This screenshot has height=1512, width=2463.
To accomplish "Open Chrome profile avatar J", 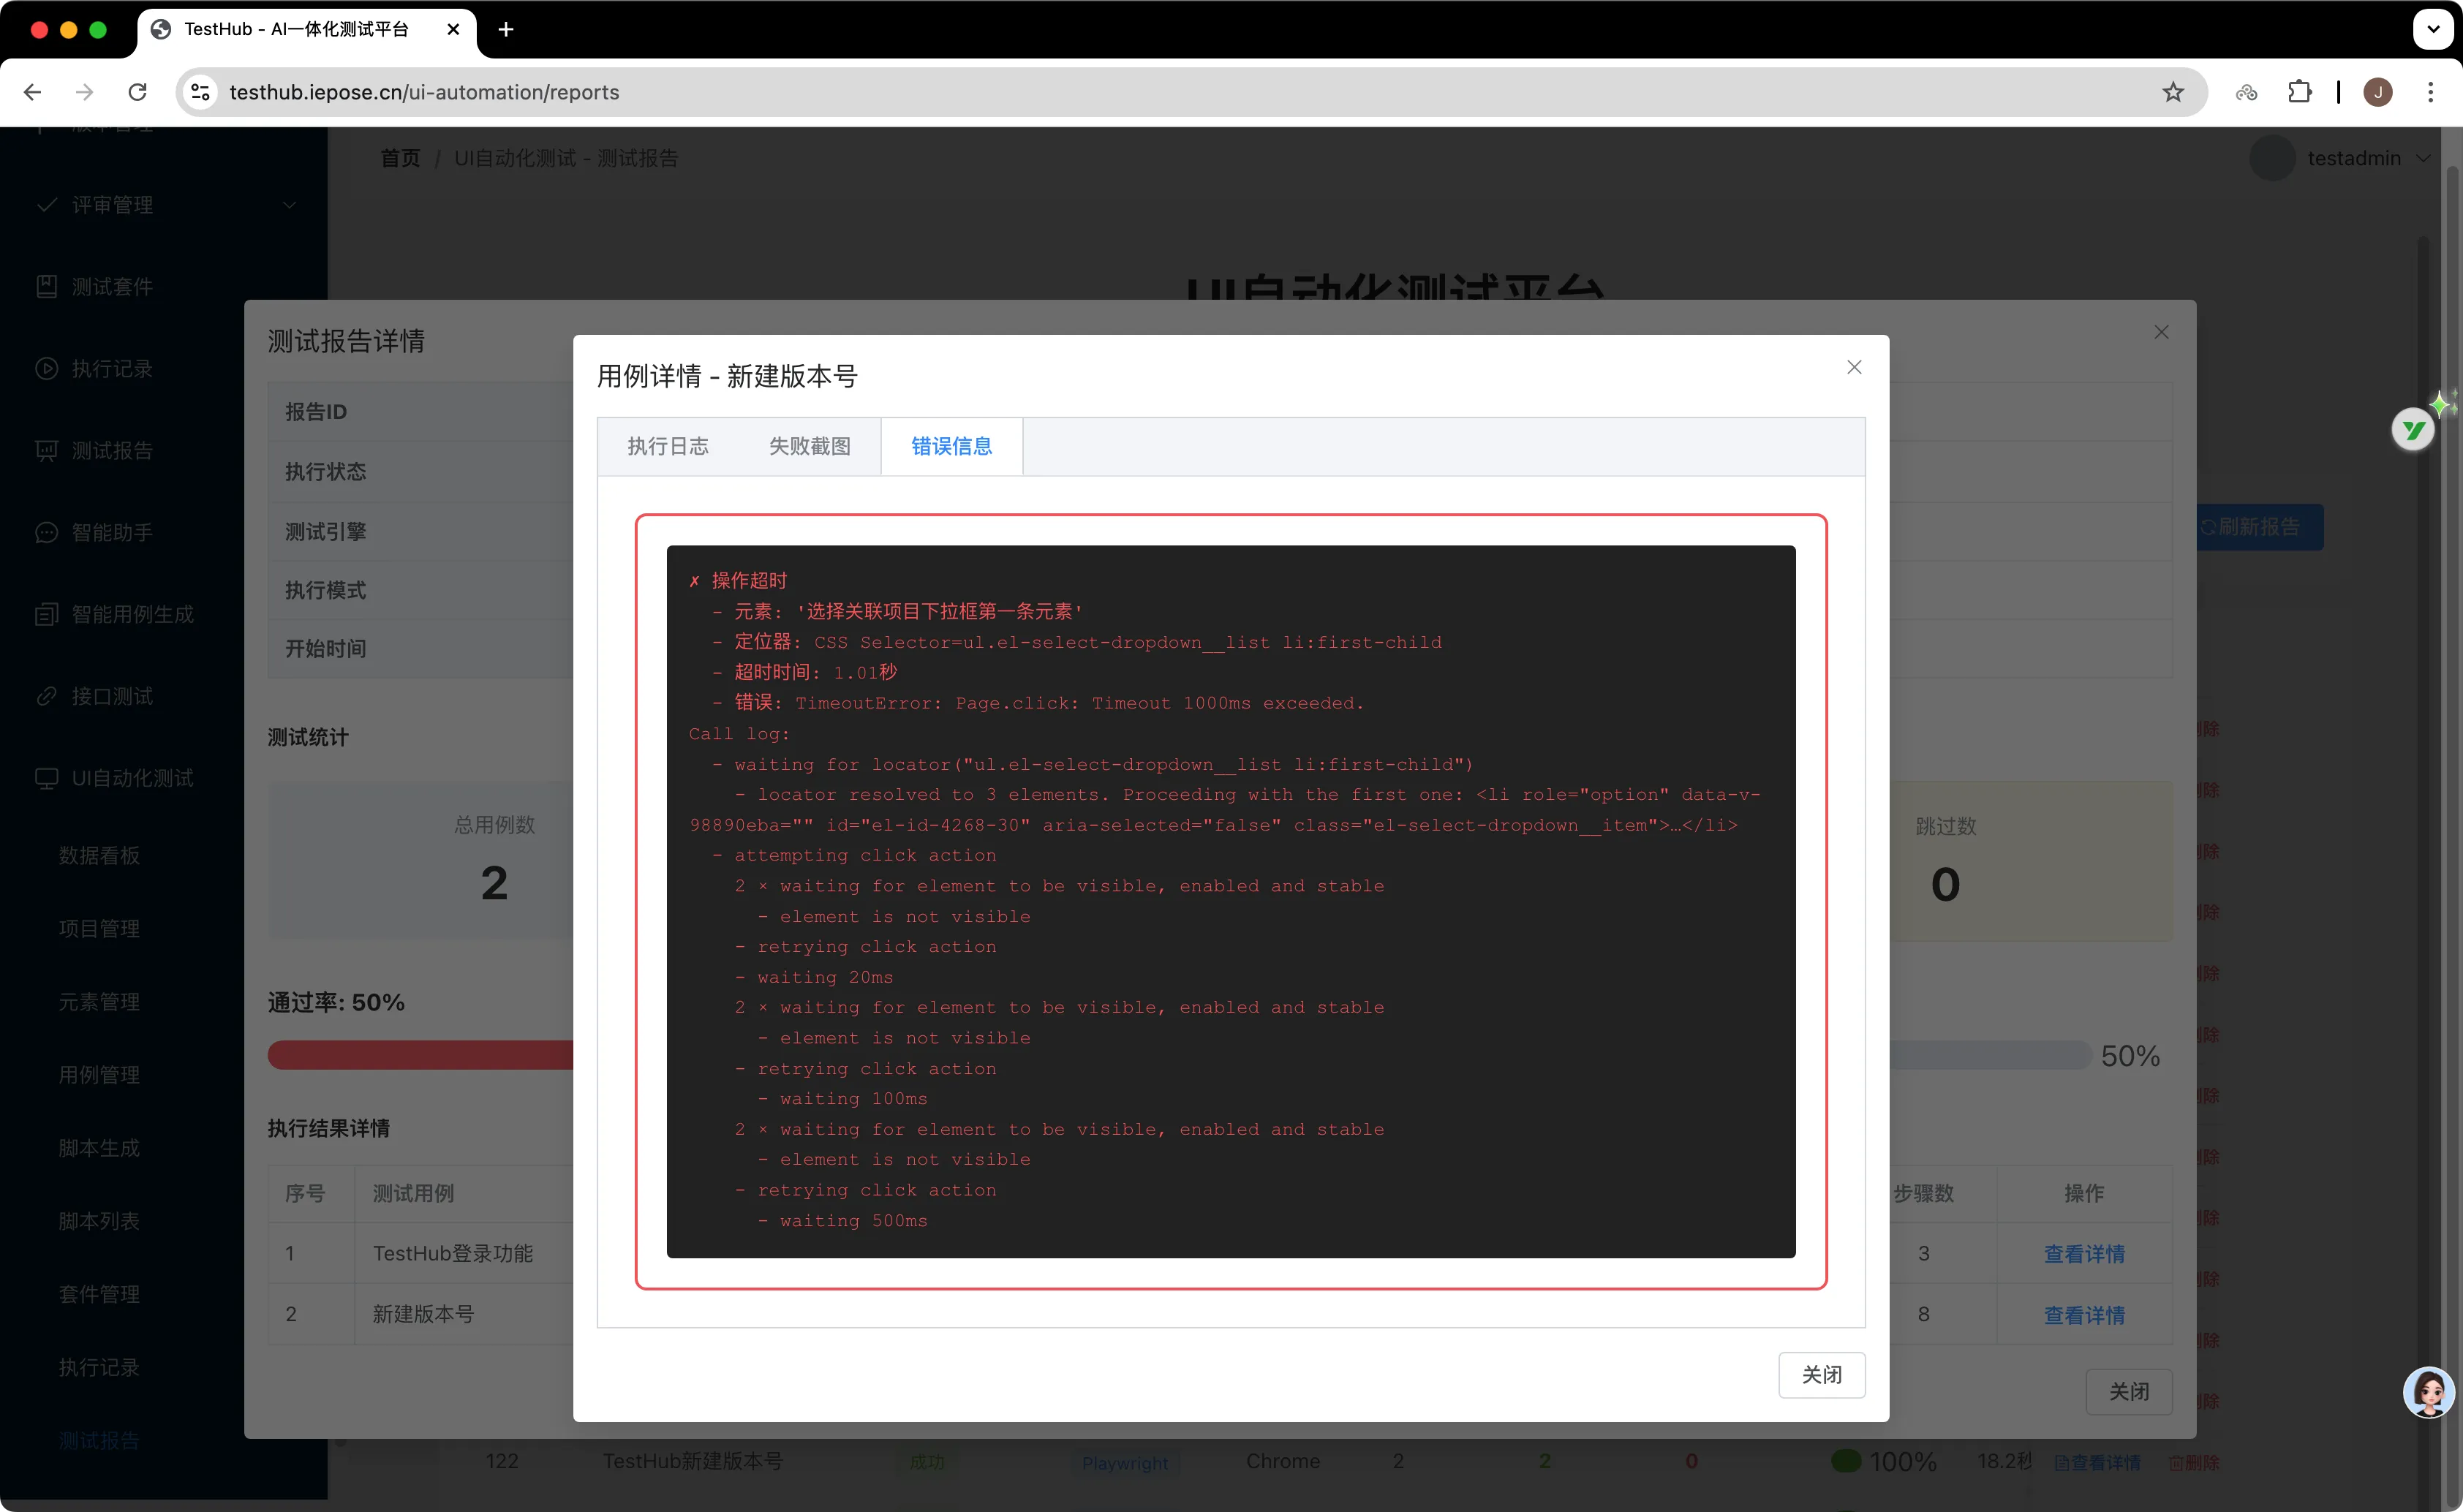I will coord(2377,92).
